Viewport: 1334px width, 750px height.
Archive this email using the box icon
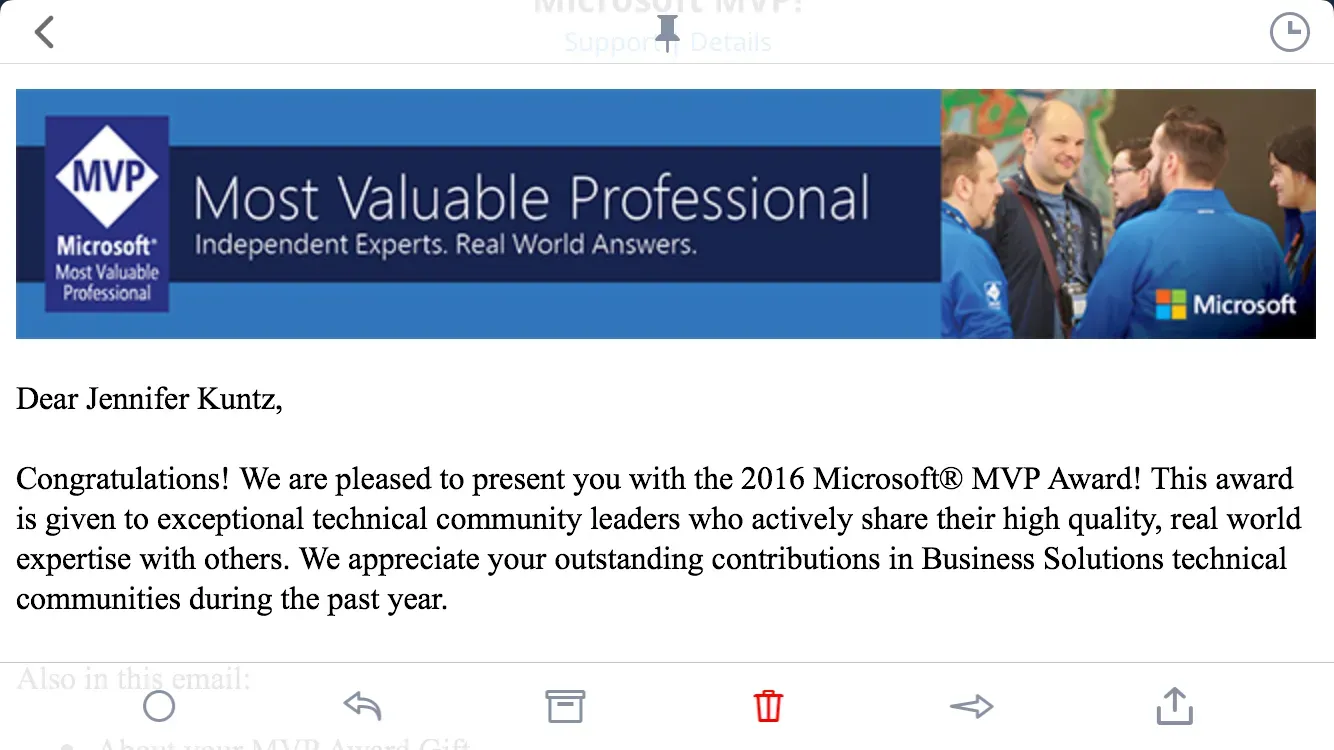point(565,707)
